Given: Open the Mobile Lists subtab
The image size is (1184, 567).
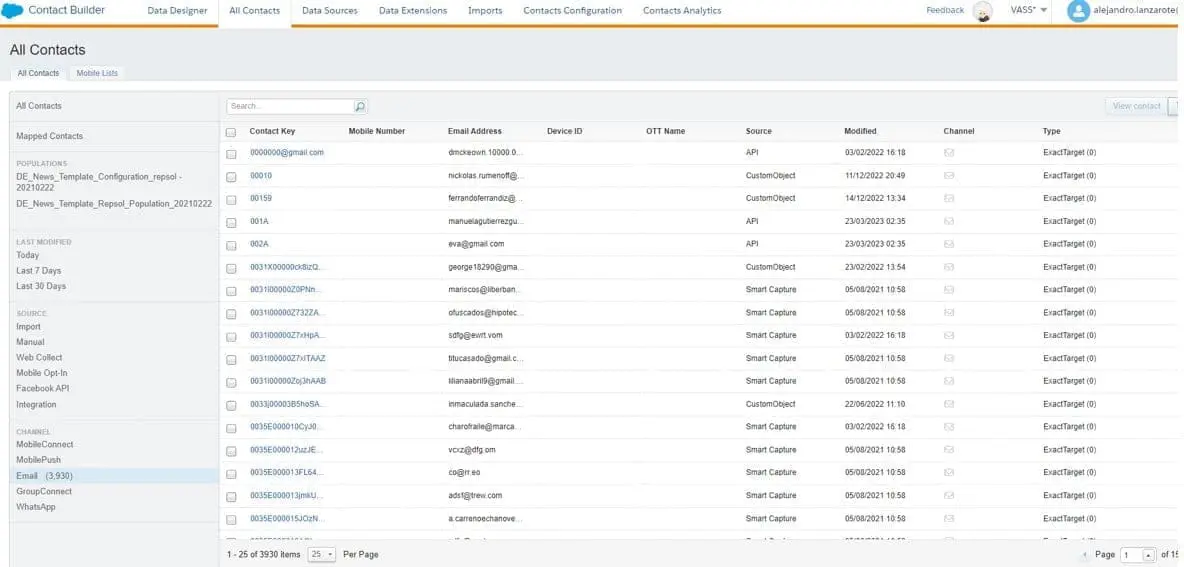Looking at the screenshot, I should [97, 73].
